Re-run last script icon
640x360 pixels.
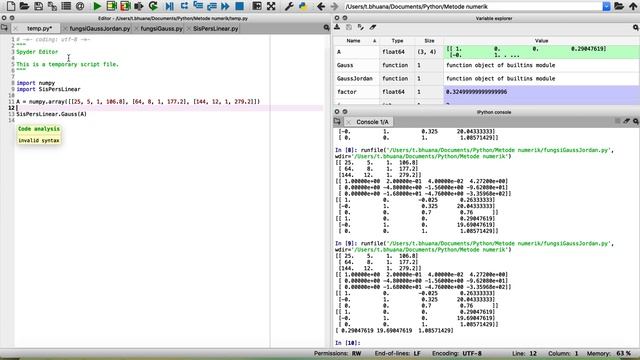[153, 6]
